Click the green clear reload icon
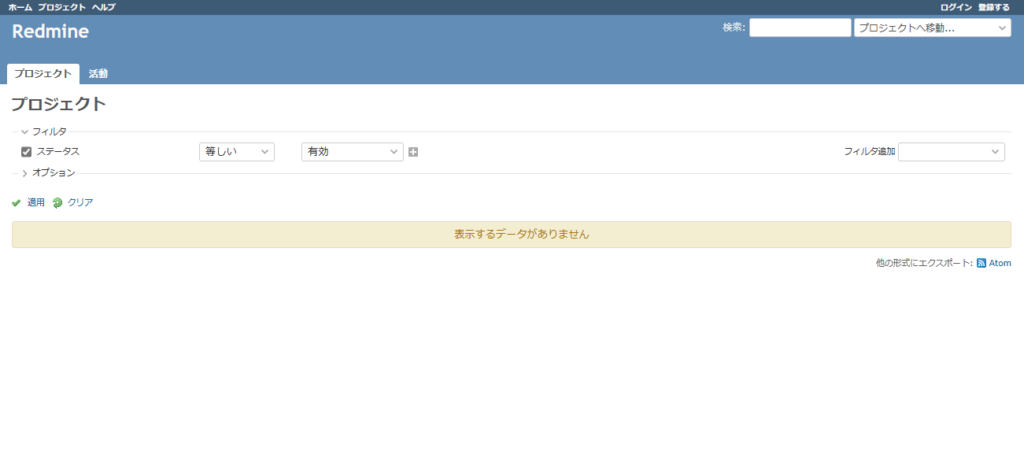1024x470 pixels. point(57,203)
